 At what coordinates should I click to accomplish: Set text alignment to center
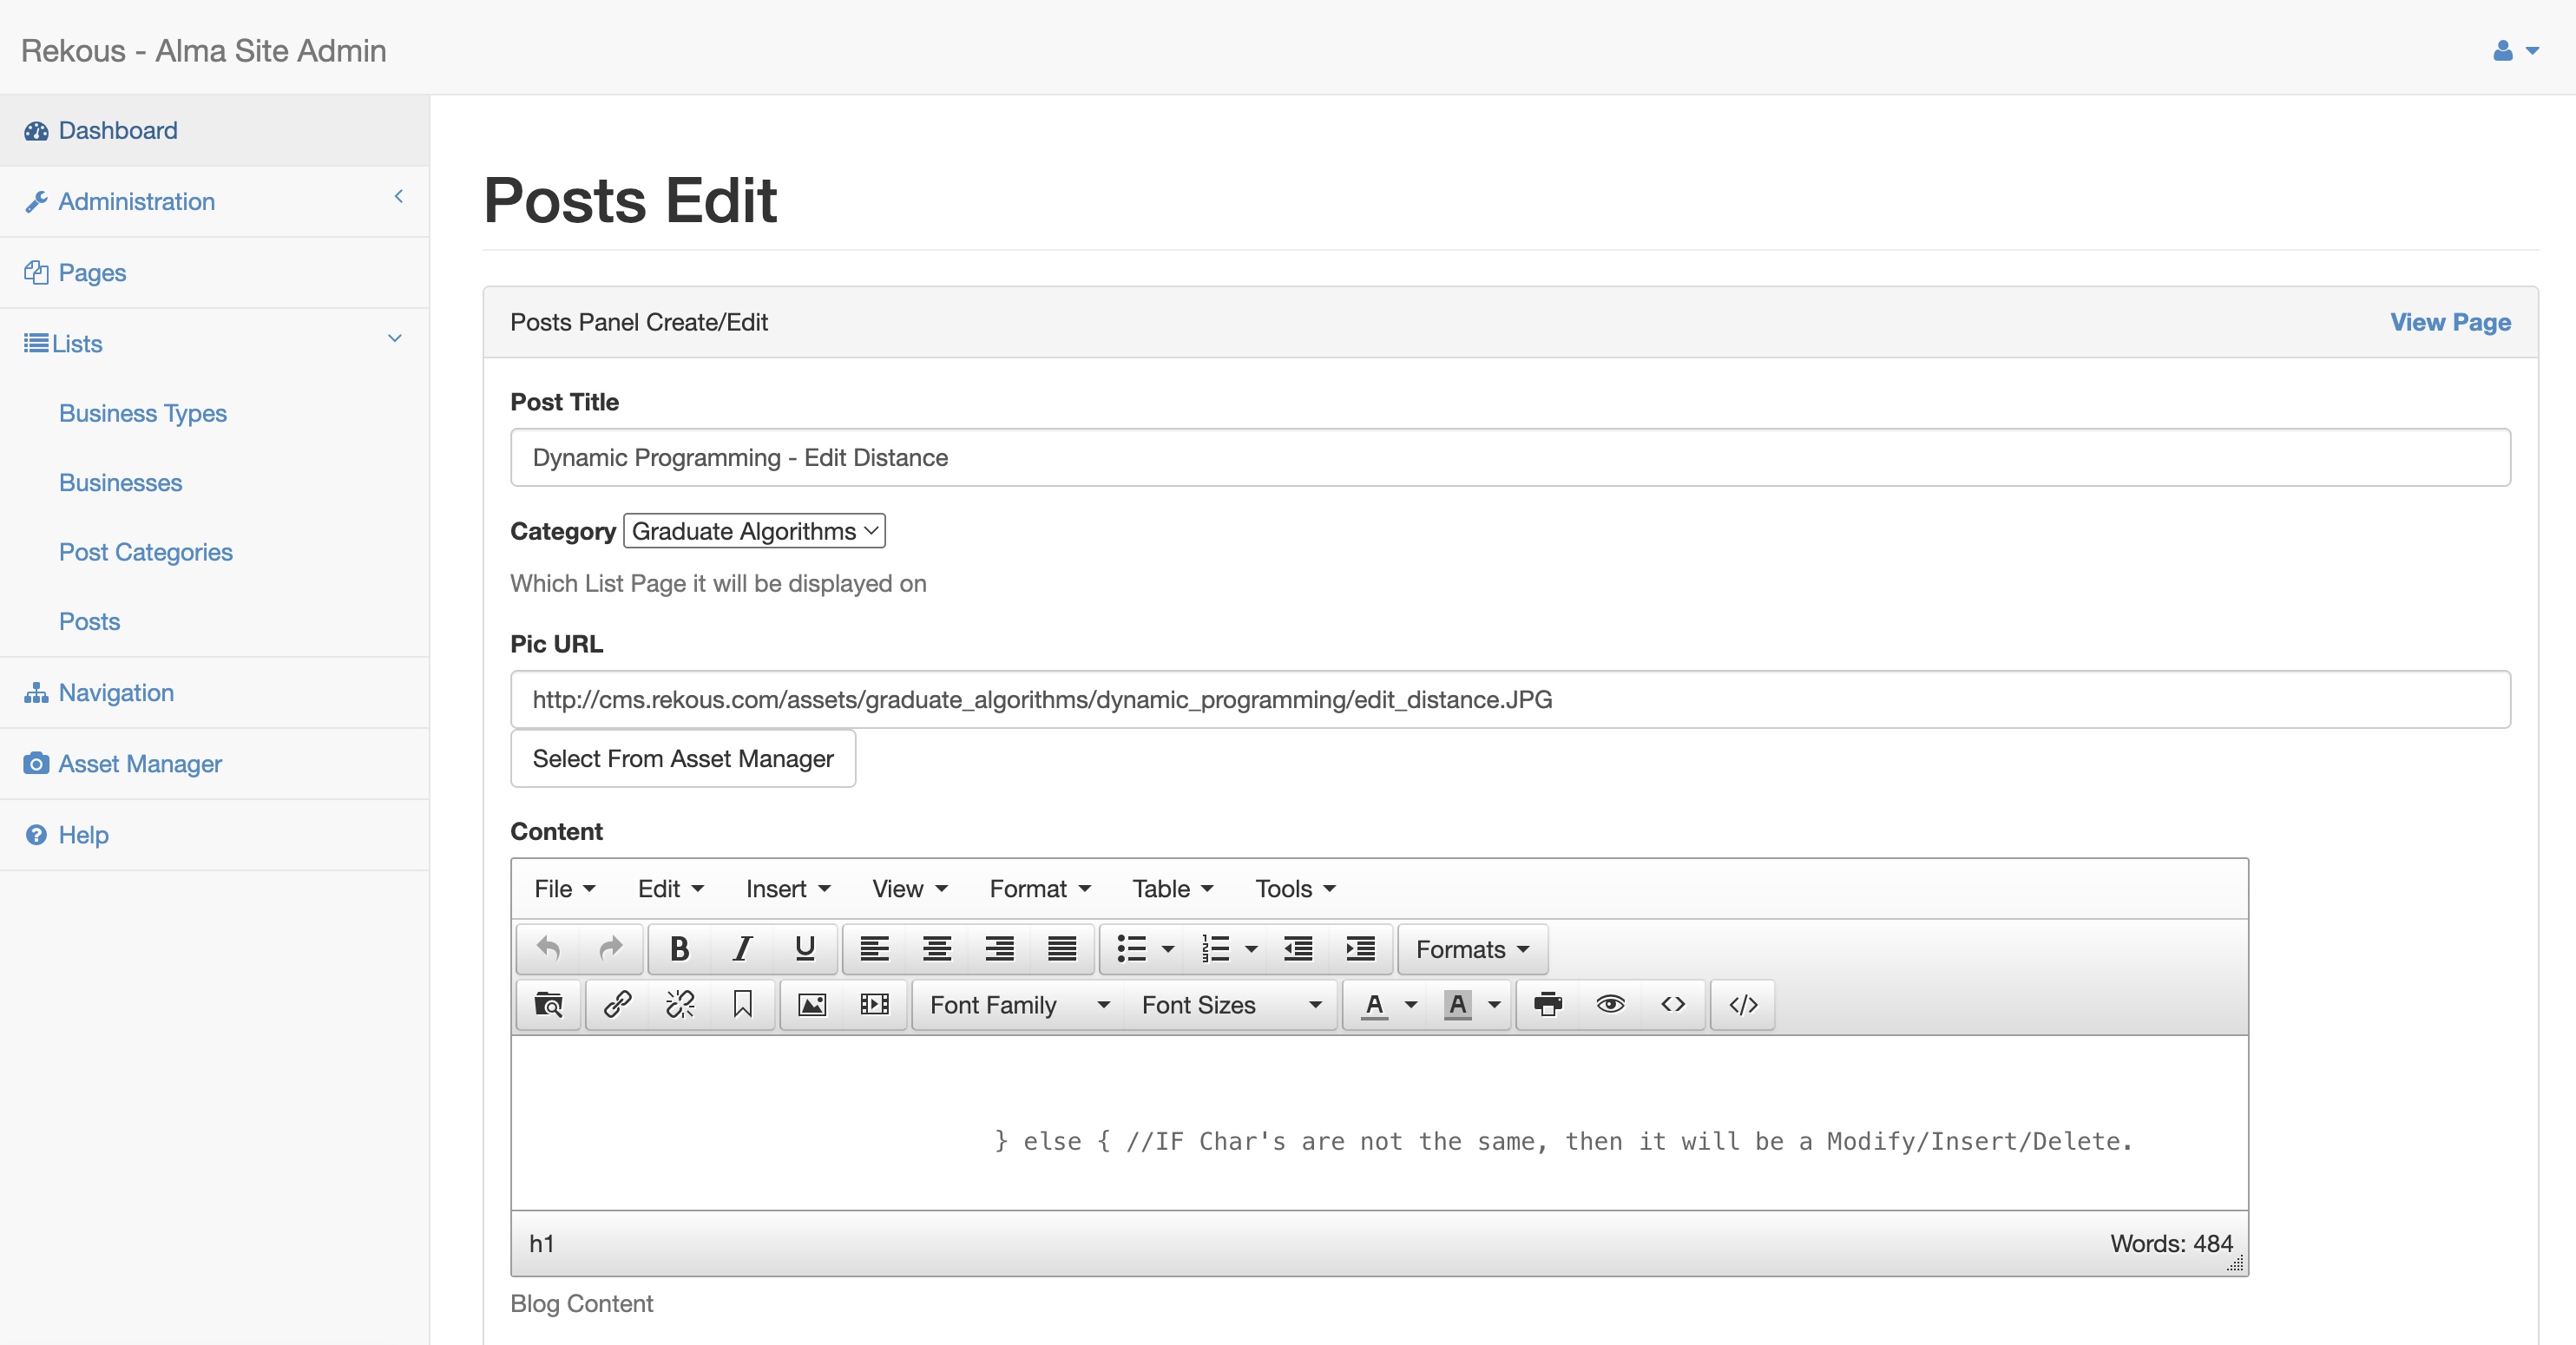[936, 949]
